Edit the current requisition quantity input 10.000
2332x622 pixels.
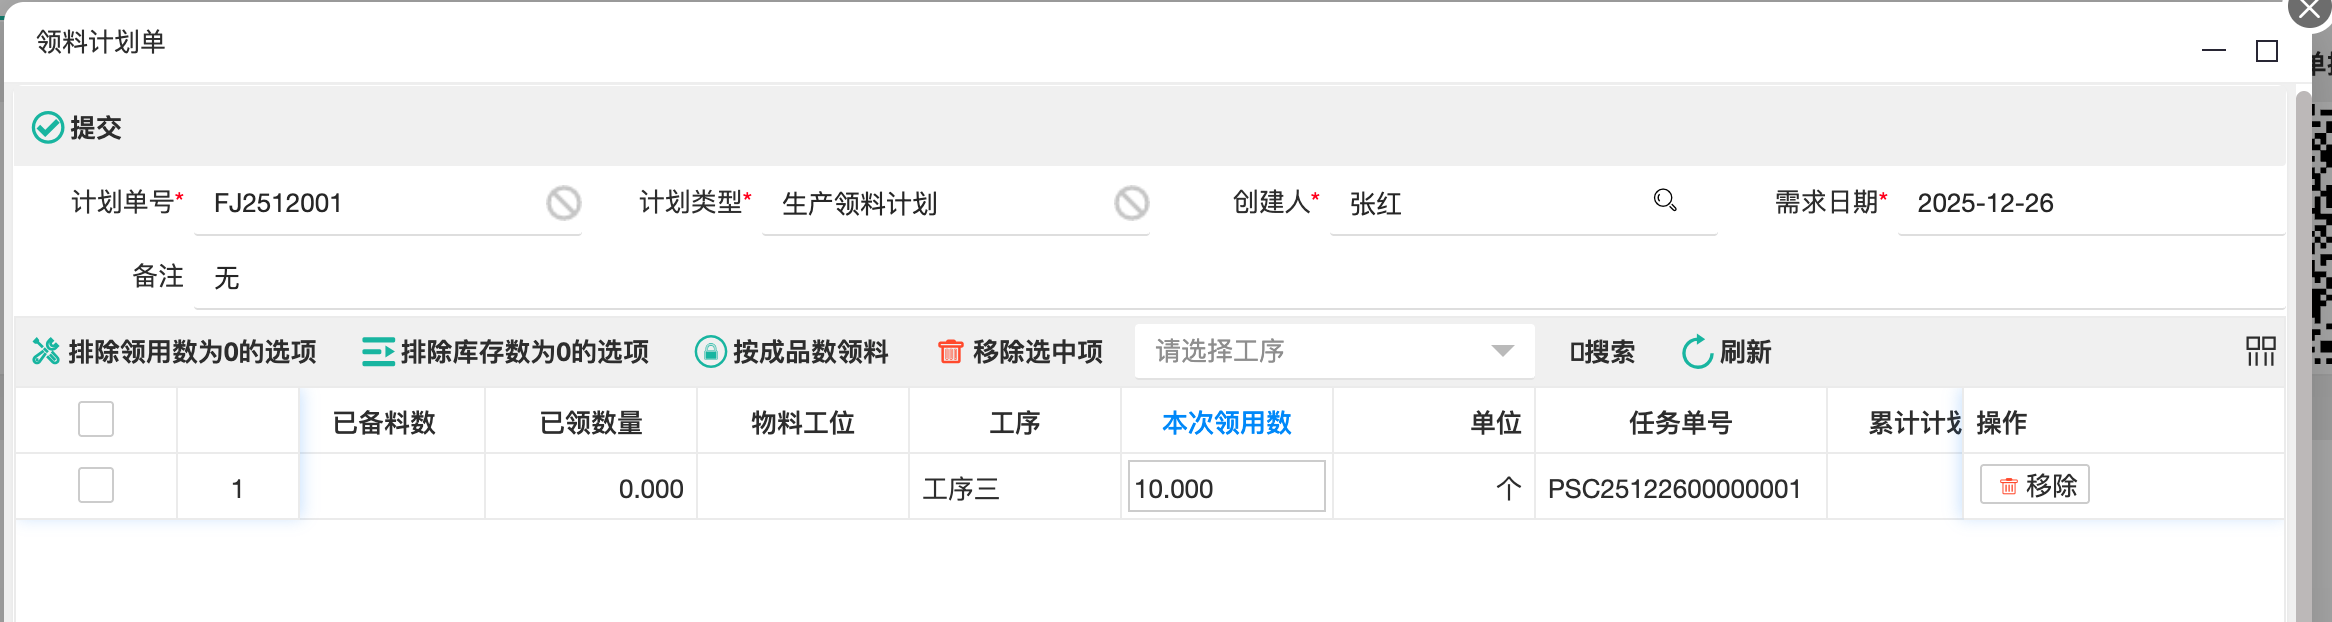point(1226,488)
